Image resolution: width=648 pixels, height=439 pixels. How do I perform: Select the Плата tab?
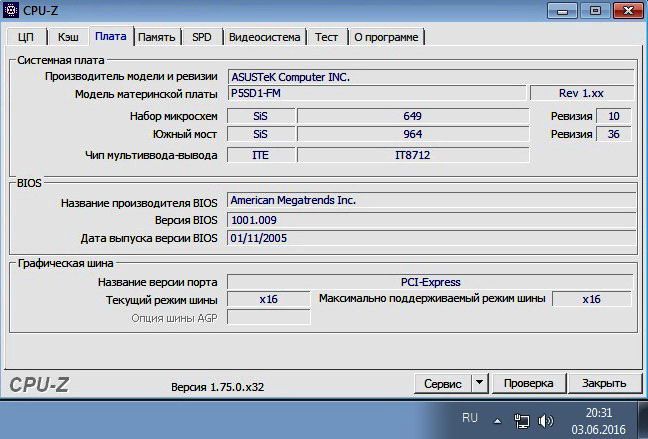(x=111, y=36)
